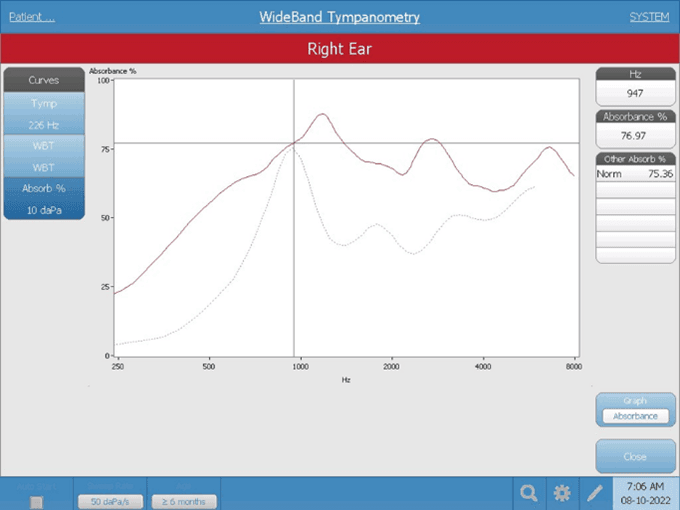Screen dimensions: 680x510
Task: Select the Absorb % 10 daPa curve
Action: 43,197
